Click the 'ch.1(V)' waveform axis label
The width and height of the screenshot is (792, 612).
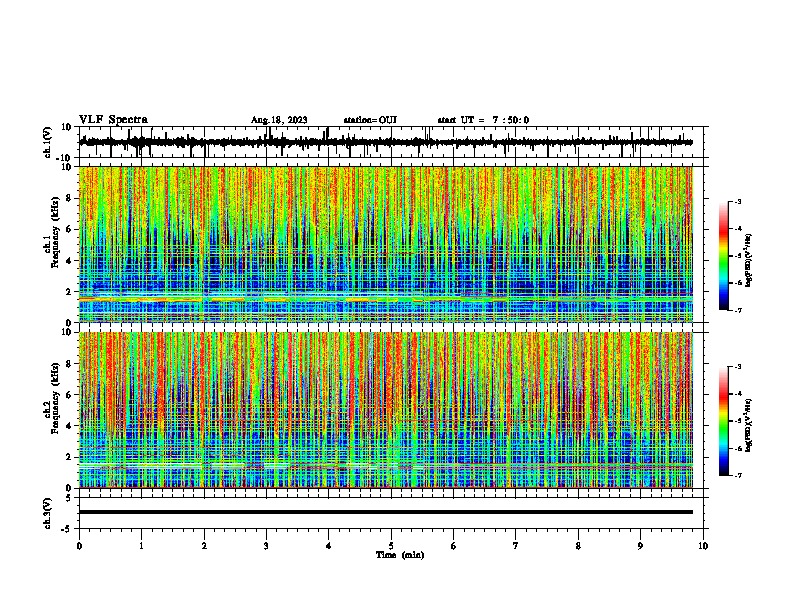coord(47,142)
